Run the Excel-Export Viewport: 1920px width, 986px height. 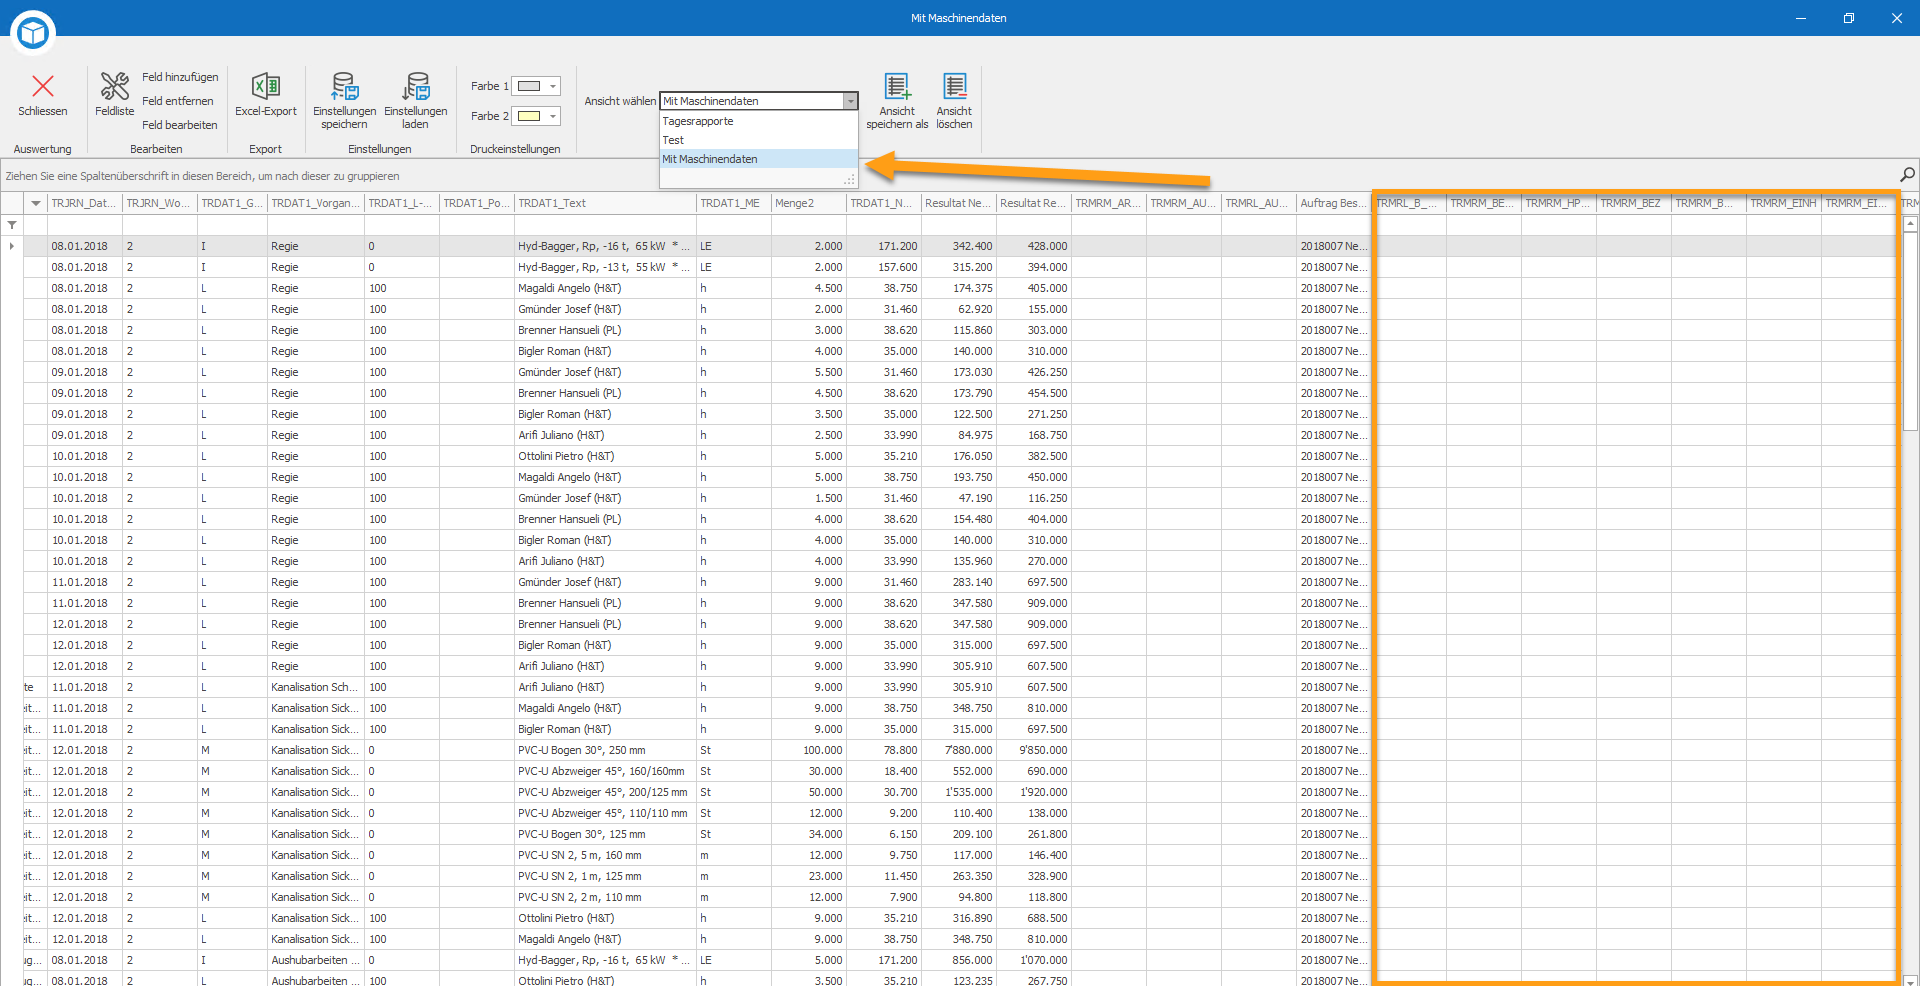(x=266, y=94)
